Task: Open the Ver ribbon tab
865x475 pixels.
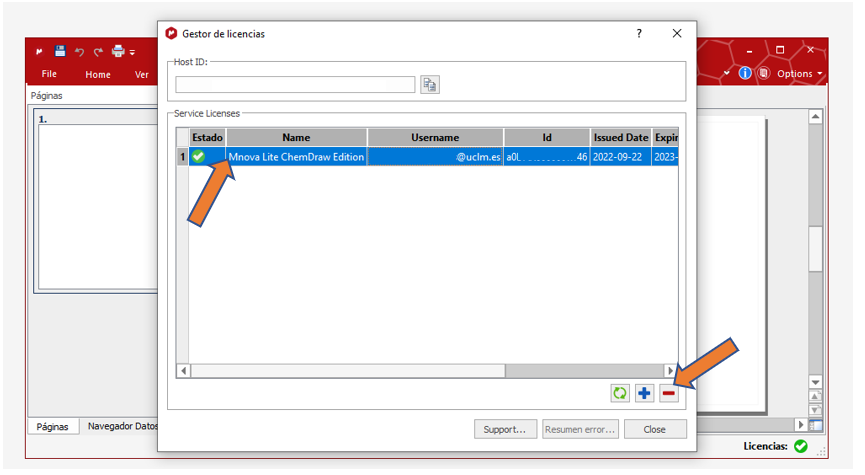Action: pyautogui.click(x=142, y=74)
